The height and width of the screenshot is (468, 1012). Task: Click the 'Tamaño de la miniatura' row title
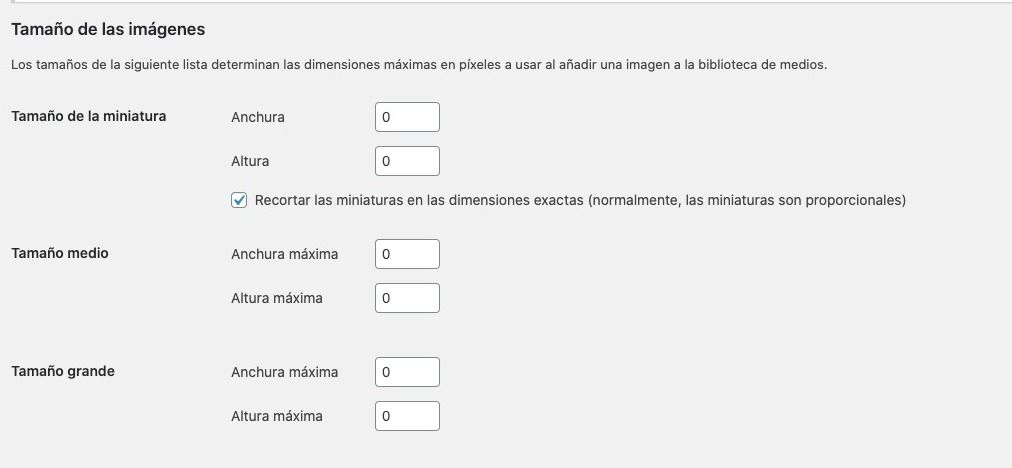tap(89, 116)
